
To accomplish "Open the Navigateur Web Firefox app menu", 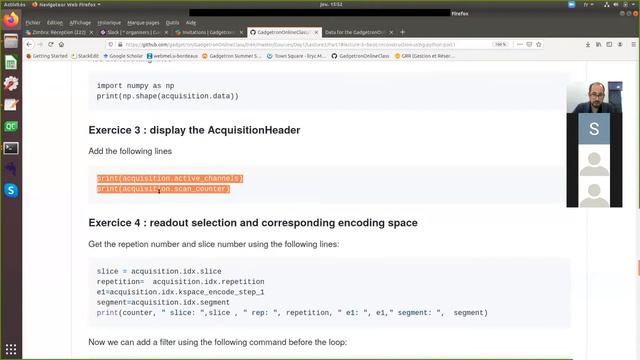I will pos(67,4).
